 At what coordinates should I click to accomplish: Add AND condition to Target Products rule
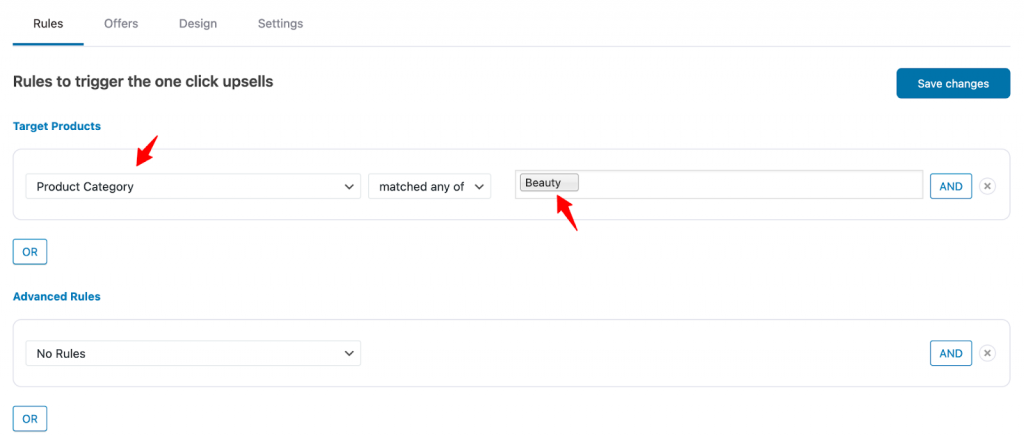pos(951,186)
